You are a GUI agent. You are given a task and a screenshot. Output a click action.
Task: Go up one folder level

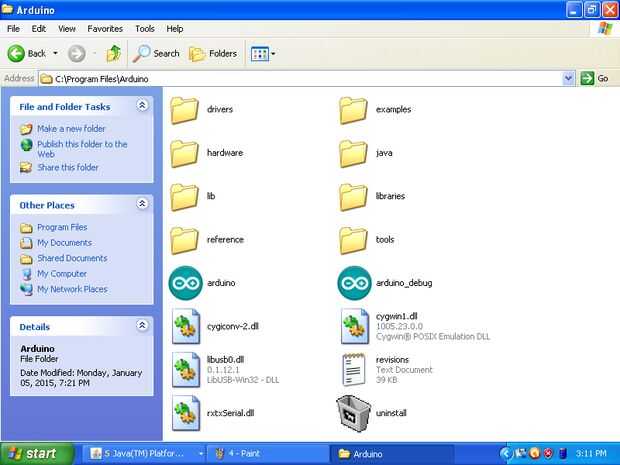point(113,53)
